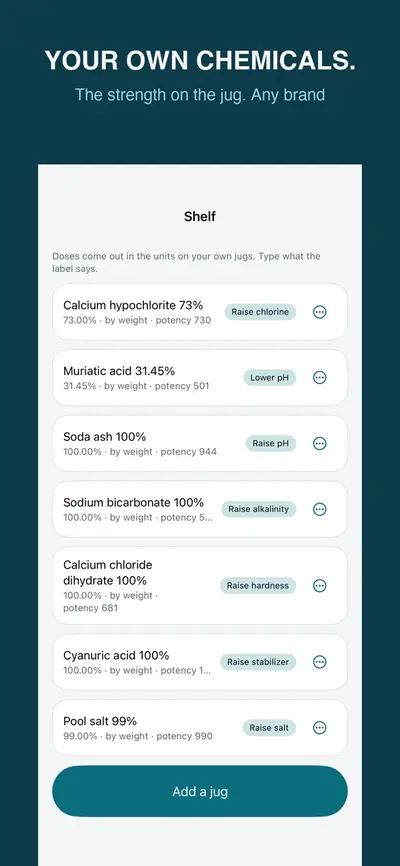Tap the Raise pH tag
400x866 pixels.
point(271,443)
